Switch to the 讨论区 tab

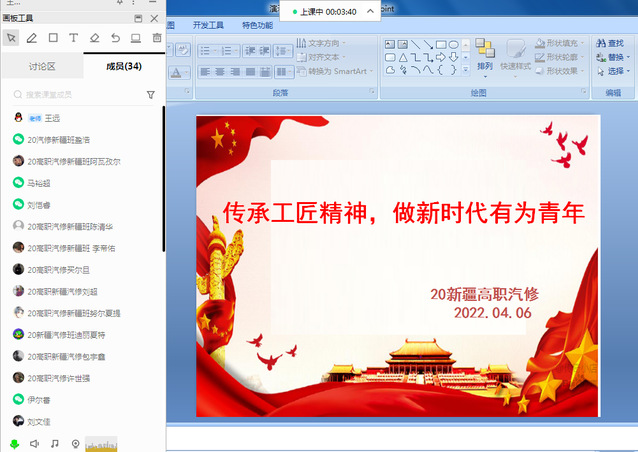(41, 67)
